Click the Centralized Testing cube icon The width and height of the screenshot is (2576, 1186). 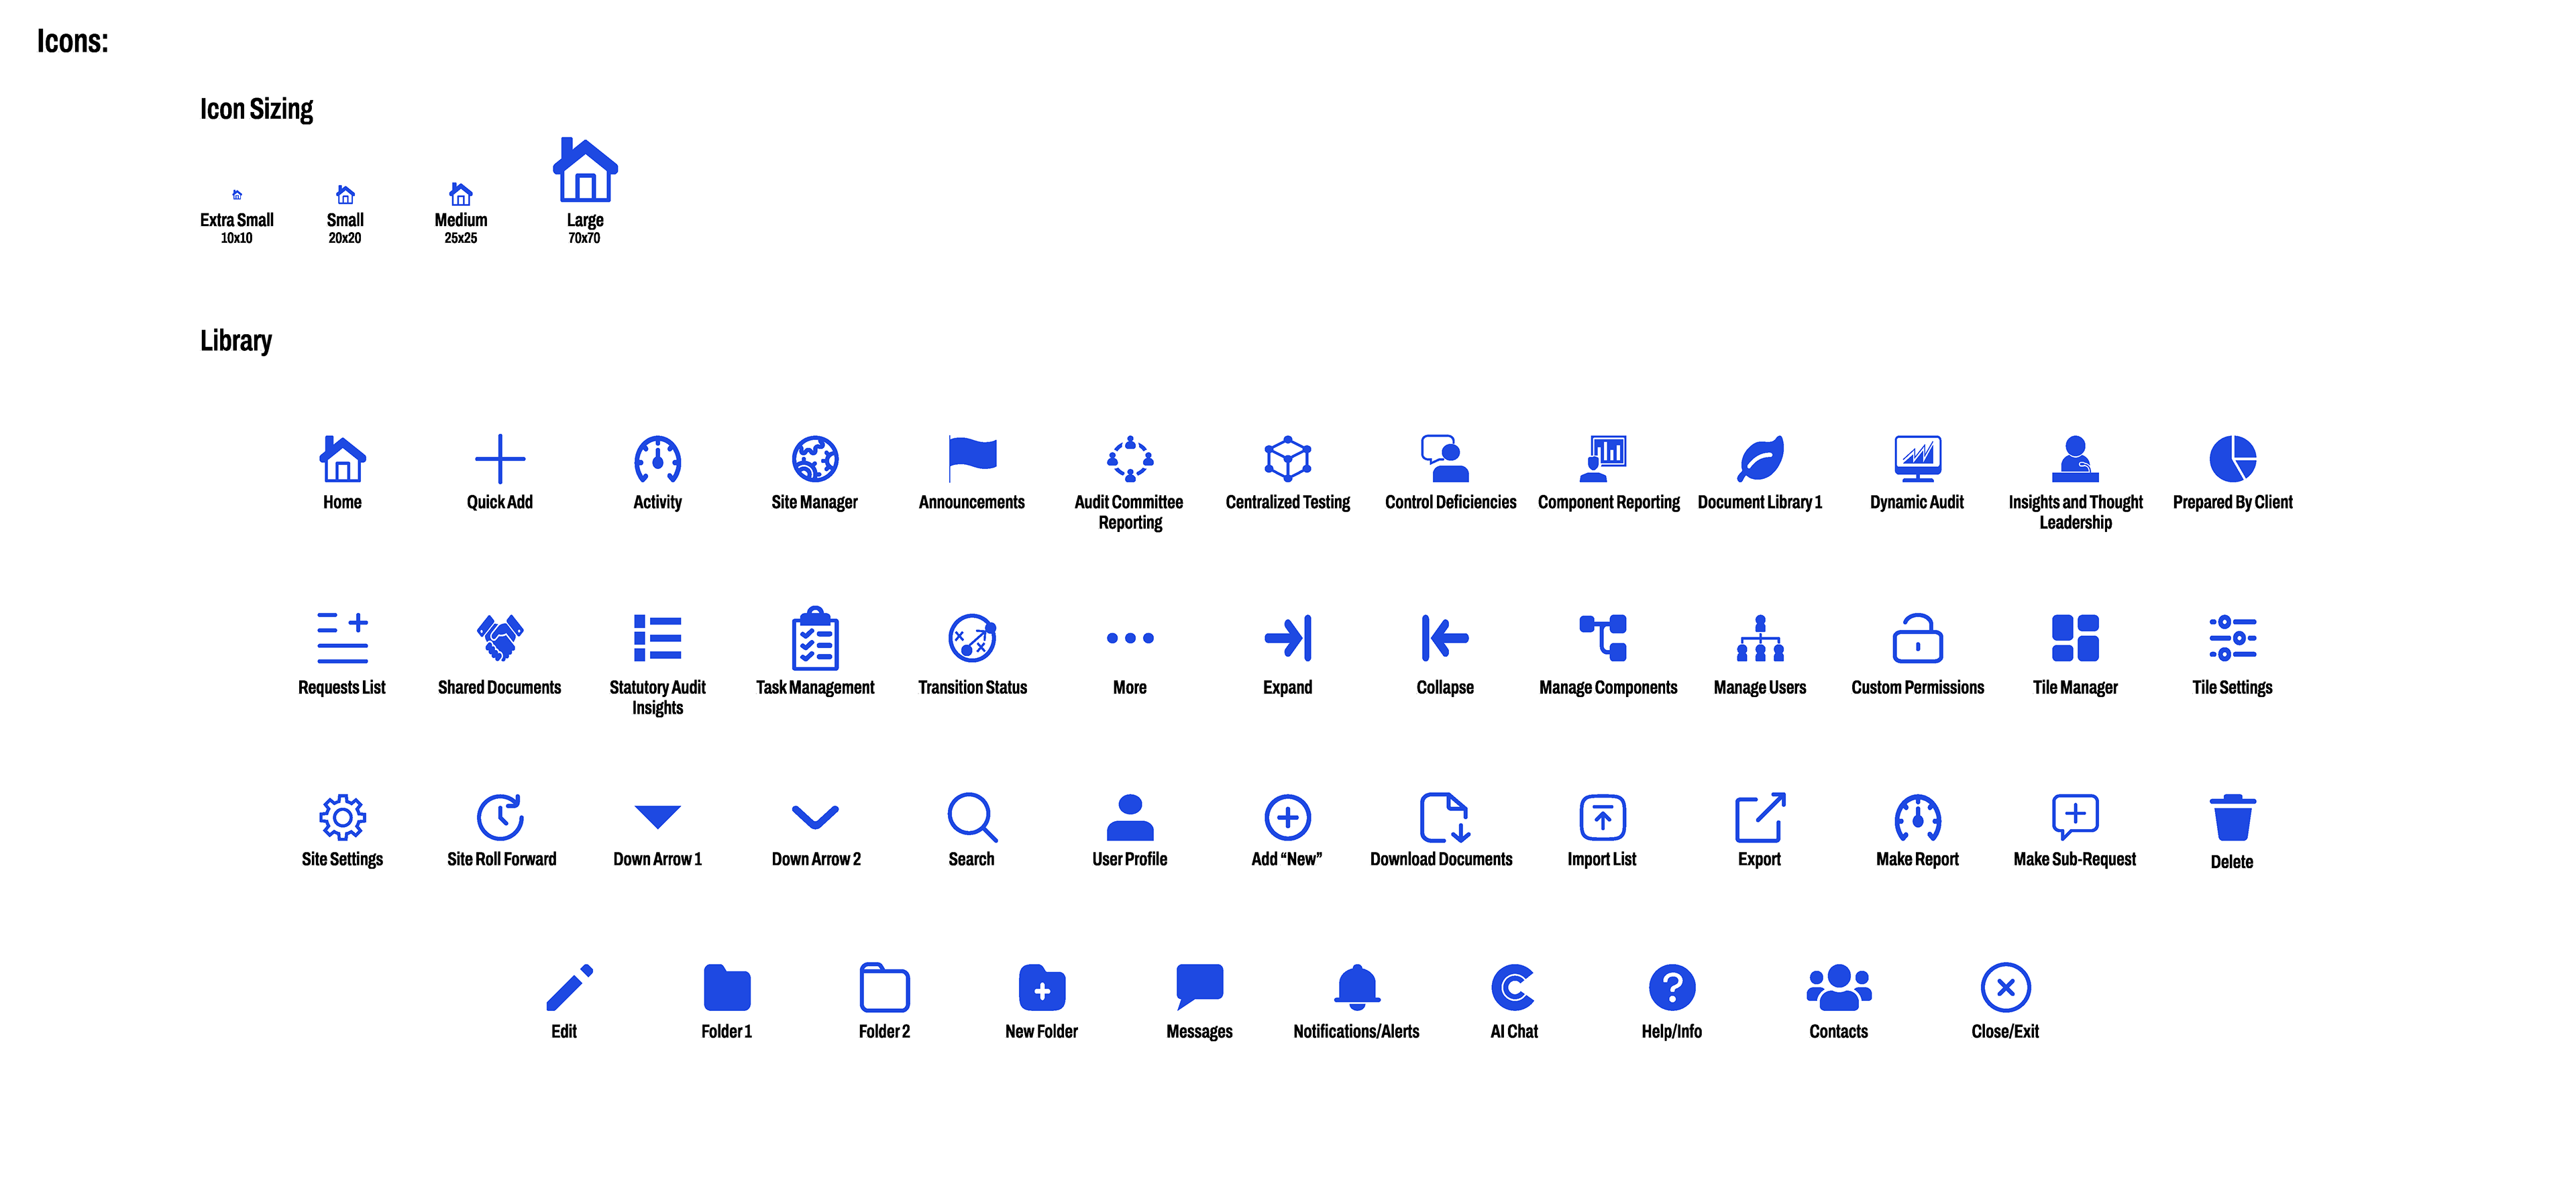tap(1288, 459)
